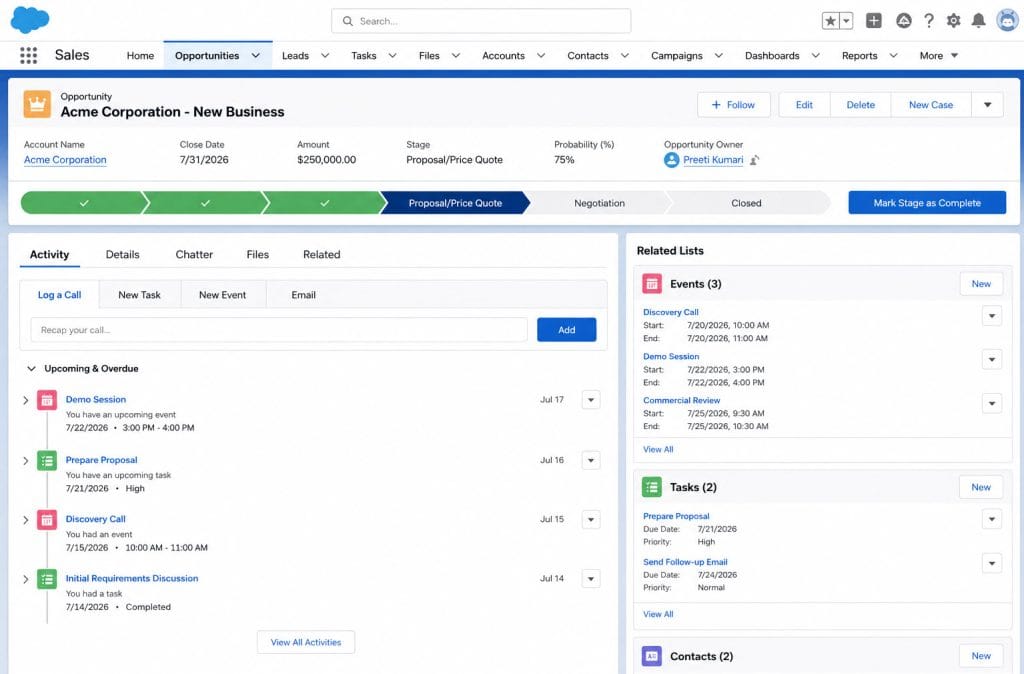The width and height of the screenshot is (1024, 674).
Task: Open the Reports nav tab
Action: pos(859,56)
